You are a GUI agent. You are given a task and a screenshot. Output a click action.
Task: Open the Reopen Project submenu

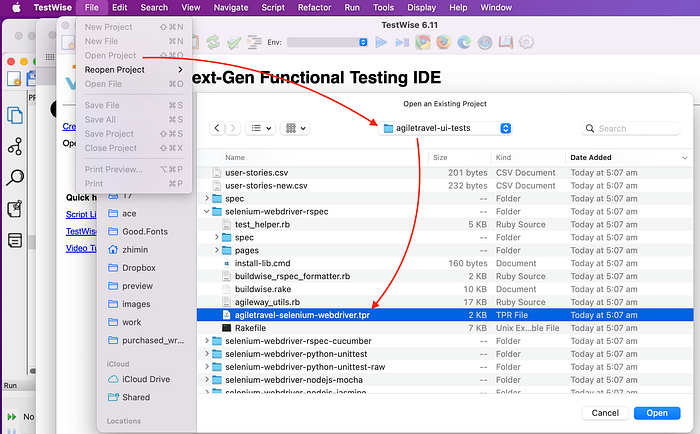133,70
